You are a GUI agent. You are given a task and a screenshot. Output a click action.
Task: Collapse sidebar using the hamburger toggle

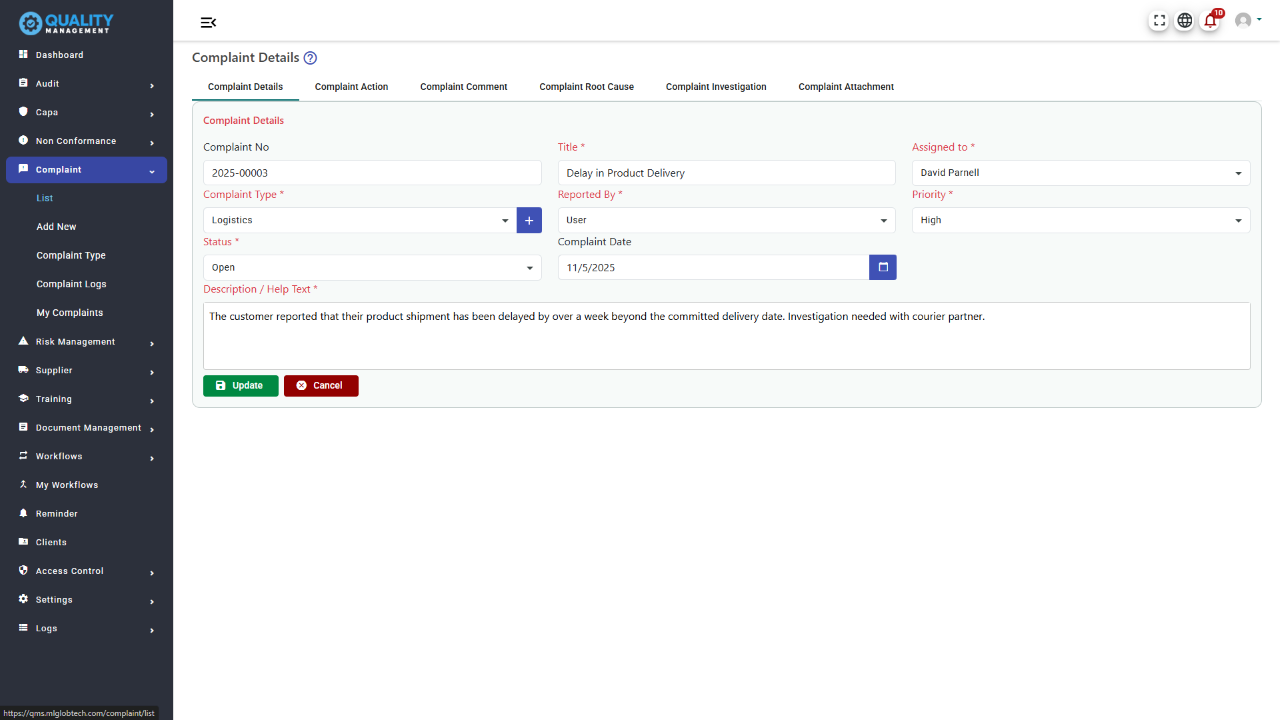[207, 22]
